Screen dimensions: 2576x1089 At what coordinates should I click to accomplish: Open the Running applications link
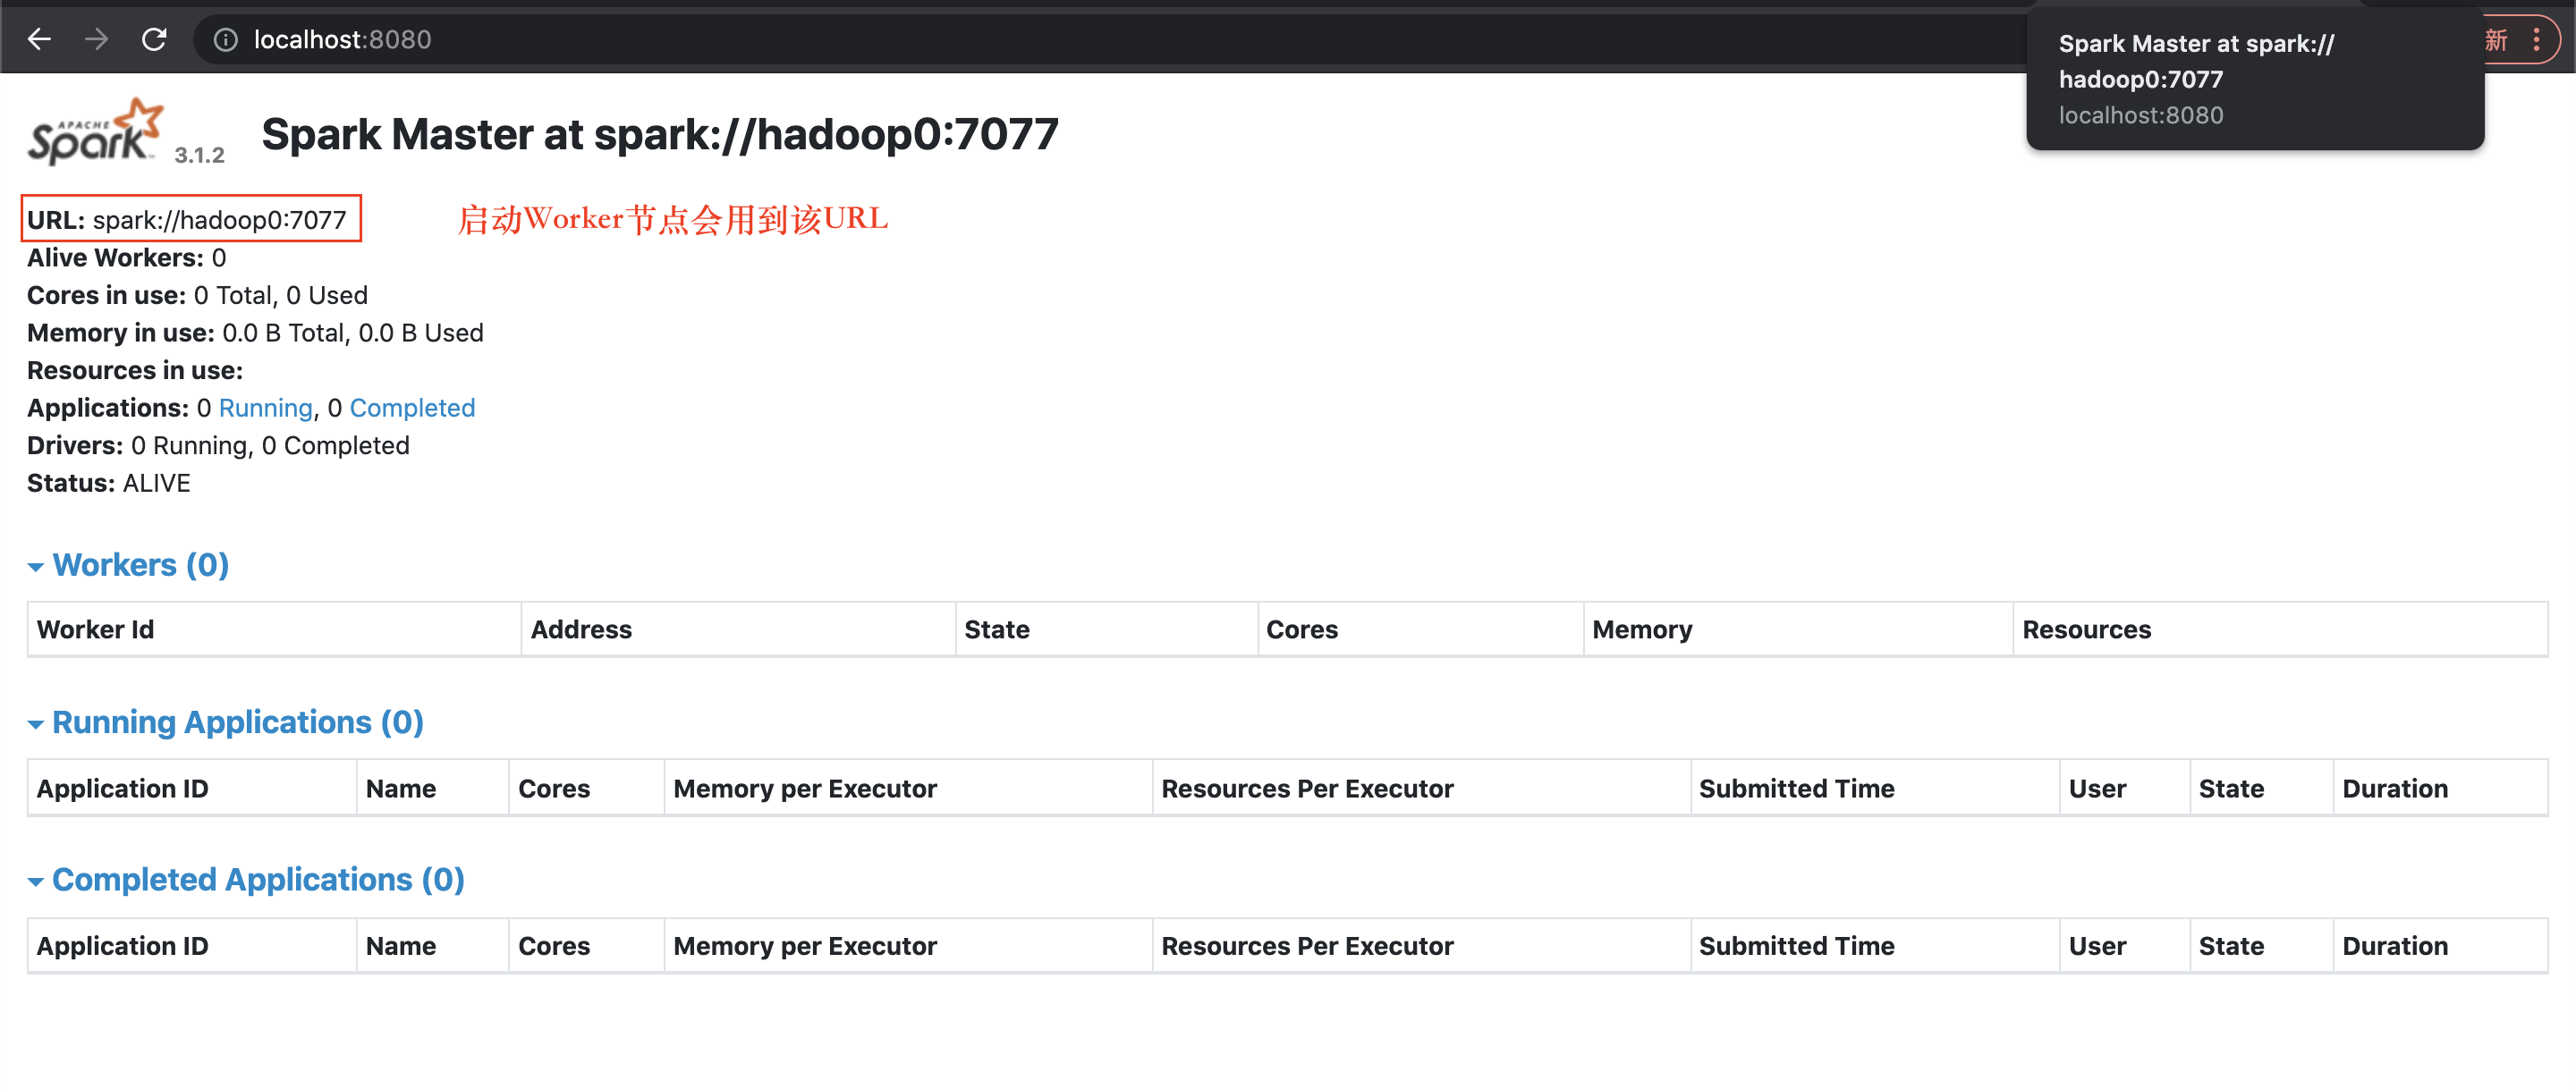265,407
